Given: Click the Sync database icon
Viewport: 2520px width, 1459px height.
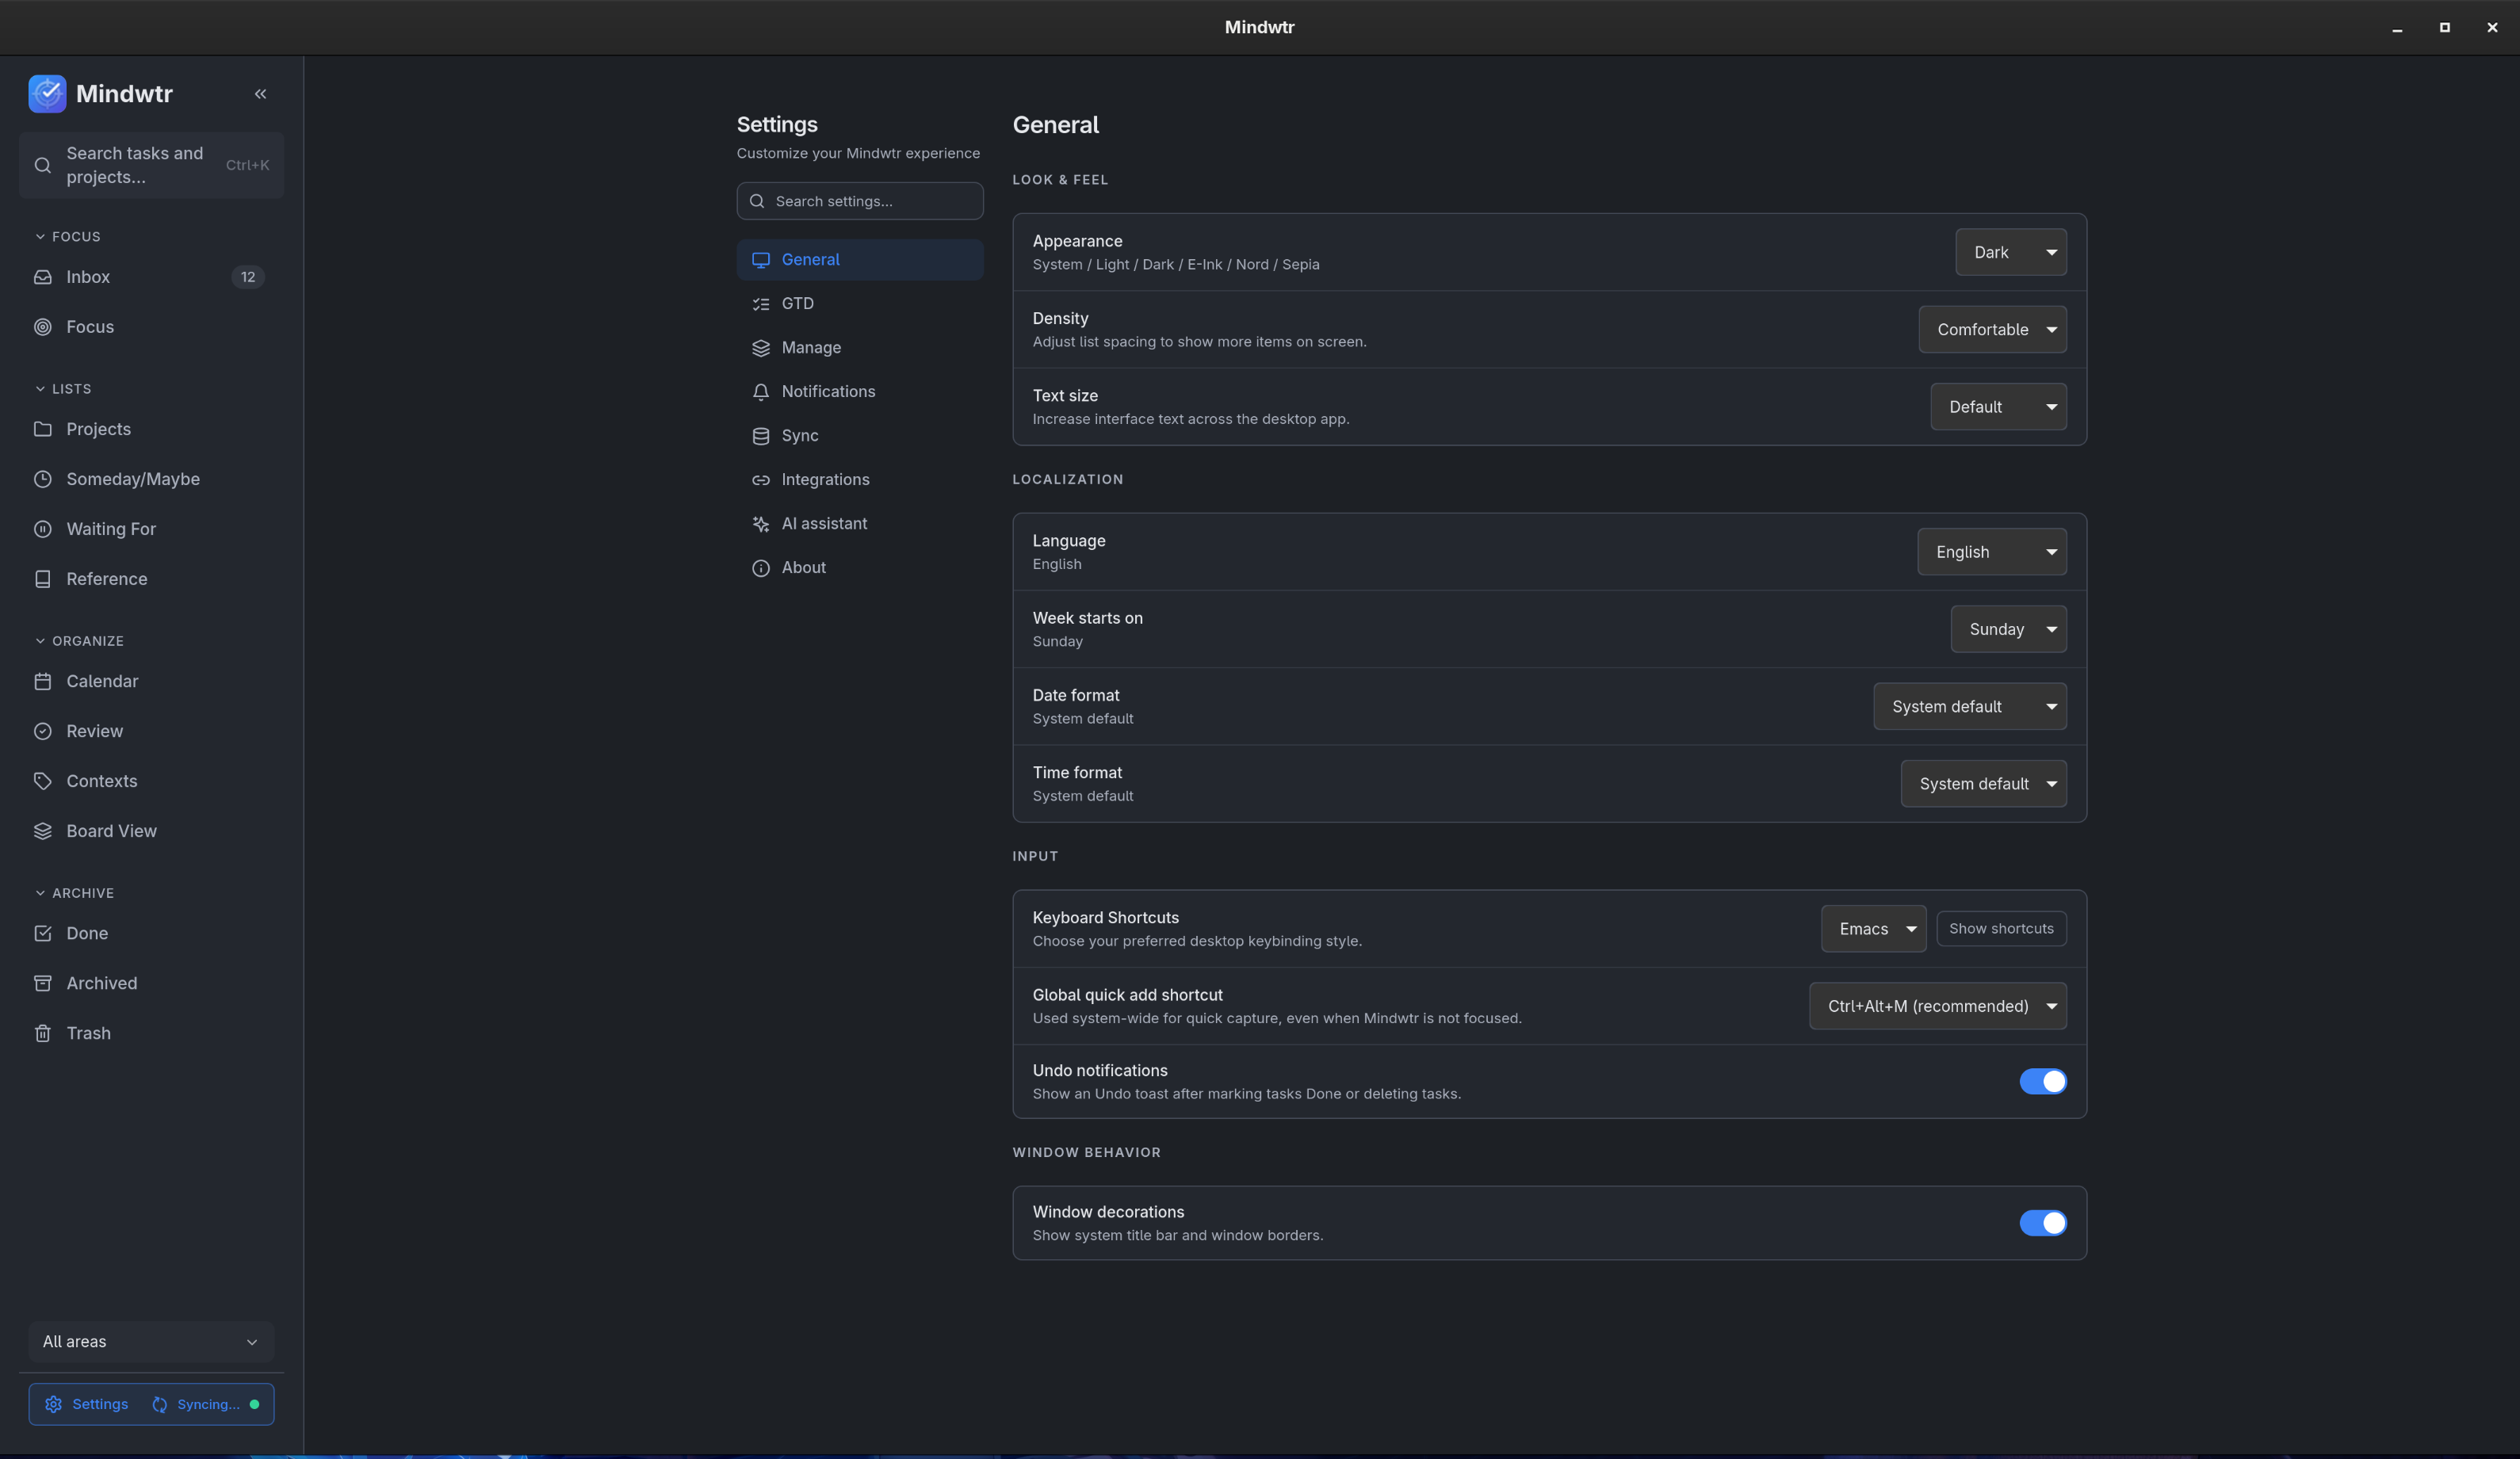Looking at the screenshot, I should (761, 436).
